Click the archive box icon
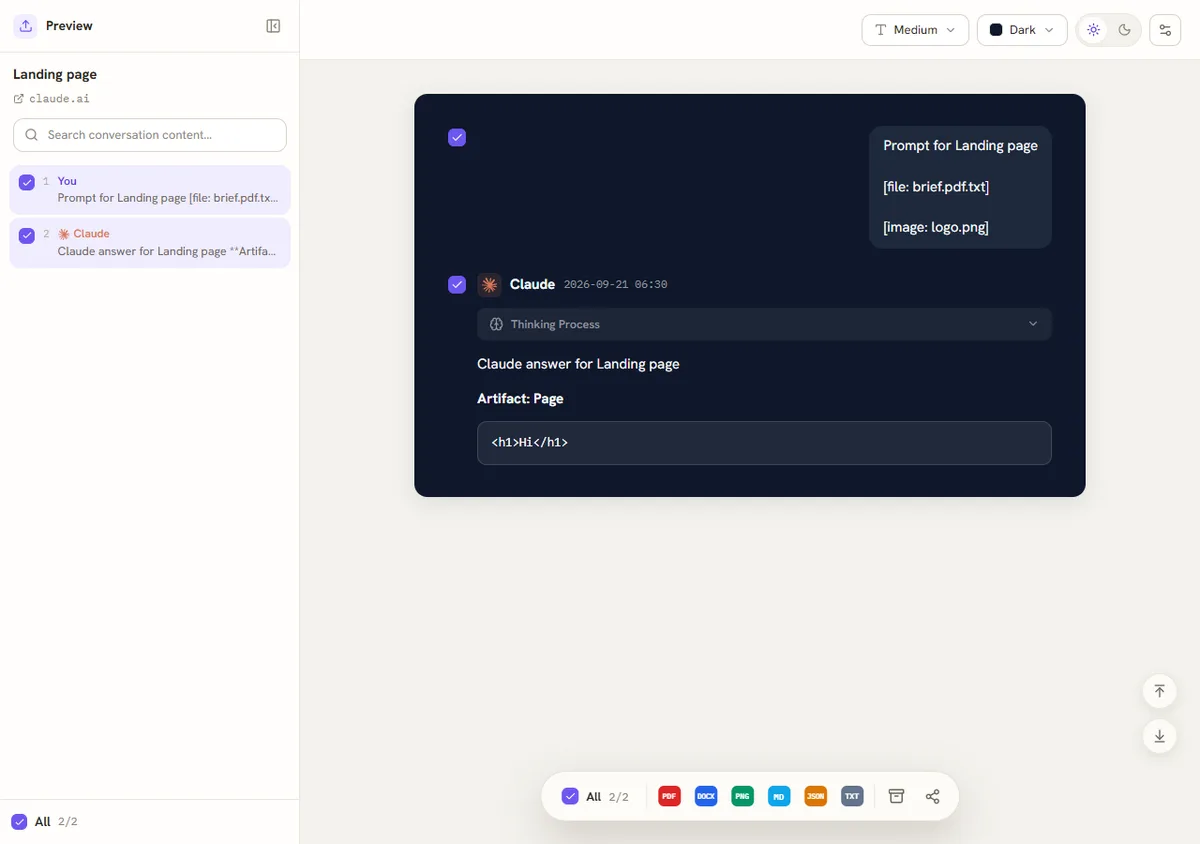The image size is (1200, 844). tap(897, 797)
